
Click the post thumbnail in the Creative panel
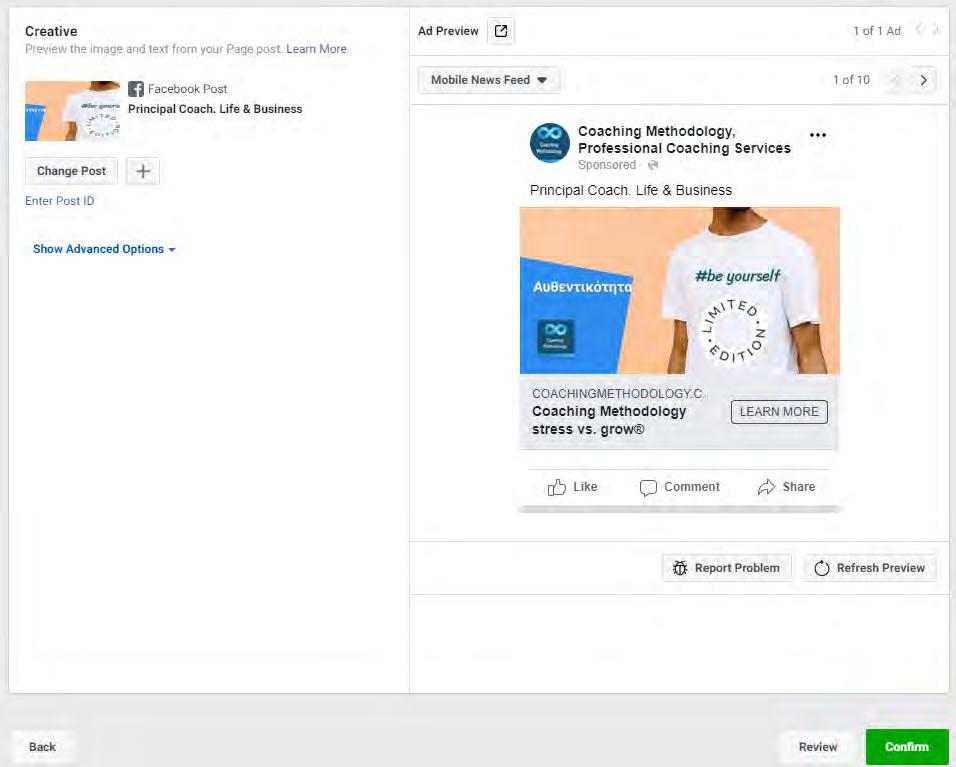73,111
